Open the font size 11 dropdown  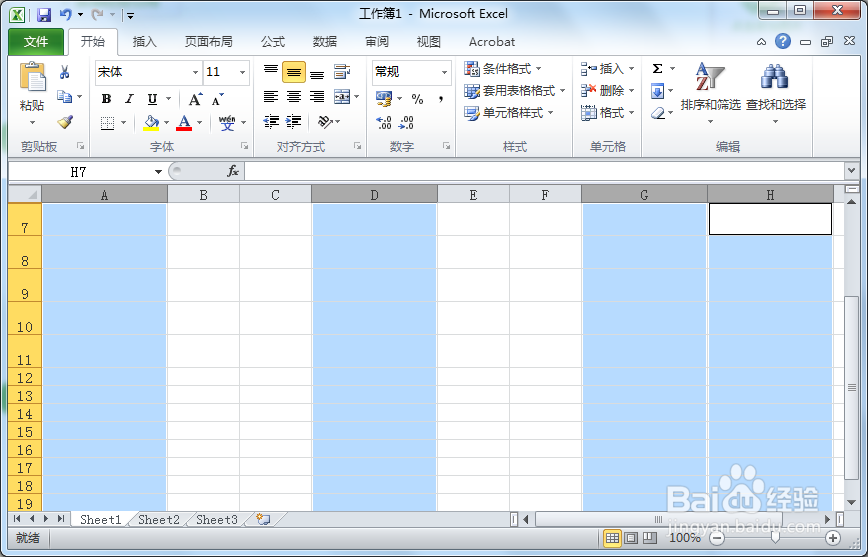[x=242, y=73]
